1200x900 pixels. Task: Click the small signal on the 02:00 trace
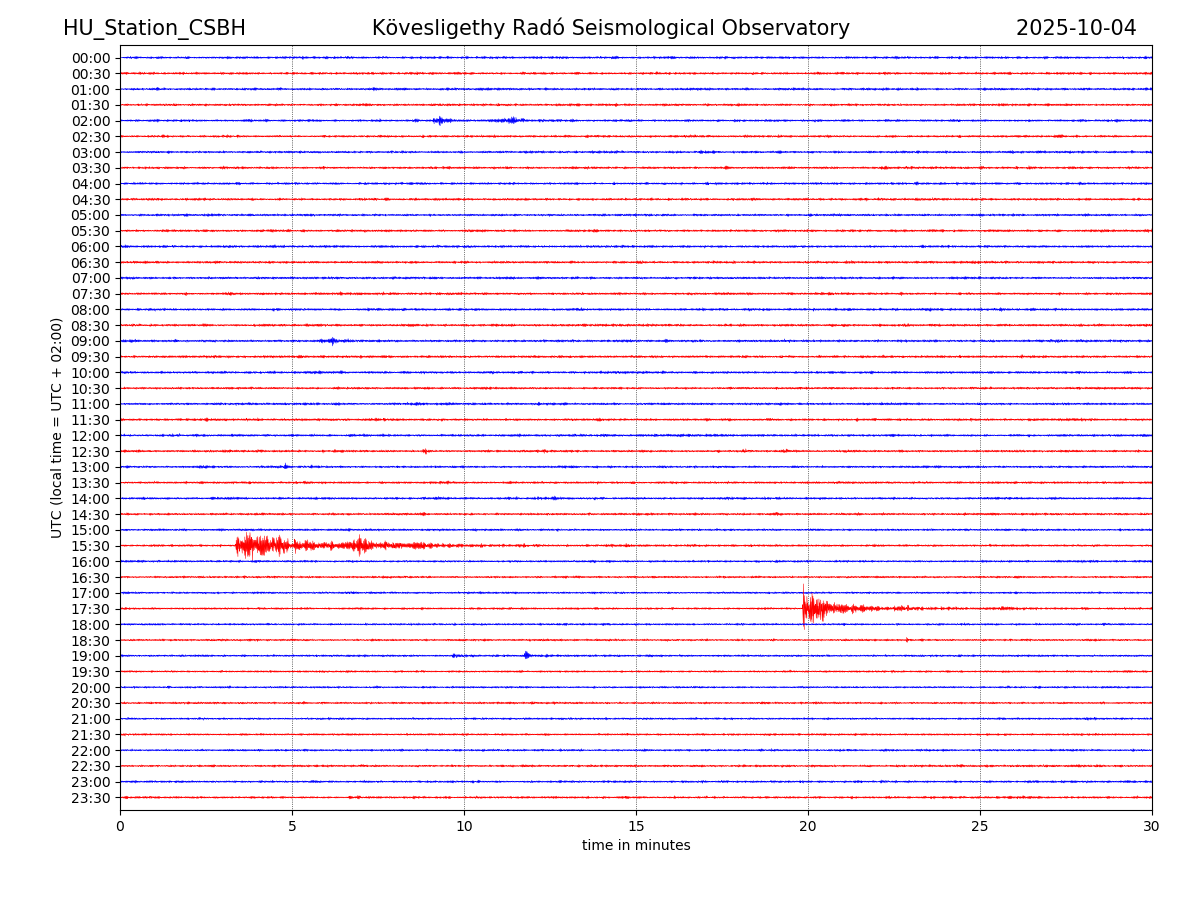(x=440, y=120)
